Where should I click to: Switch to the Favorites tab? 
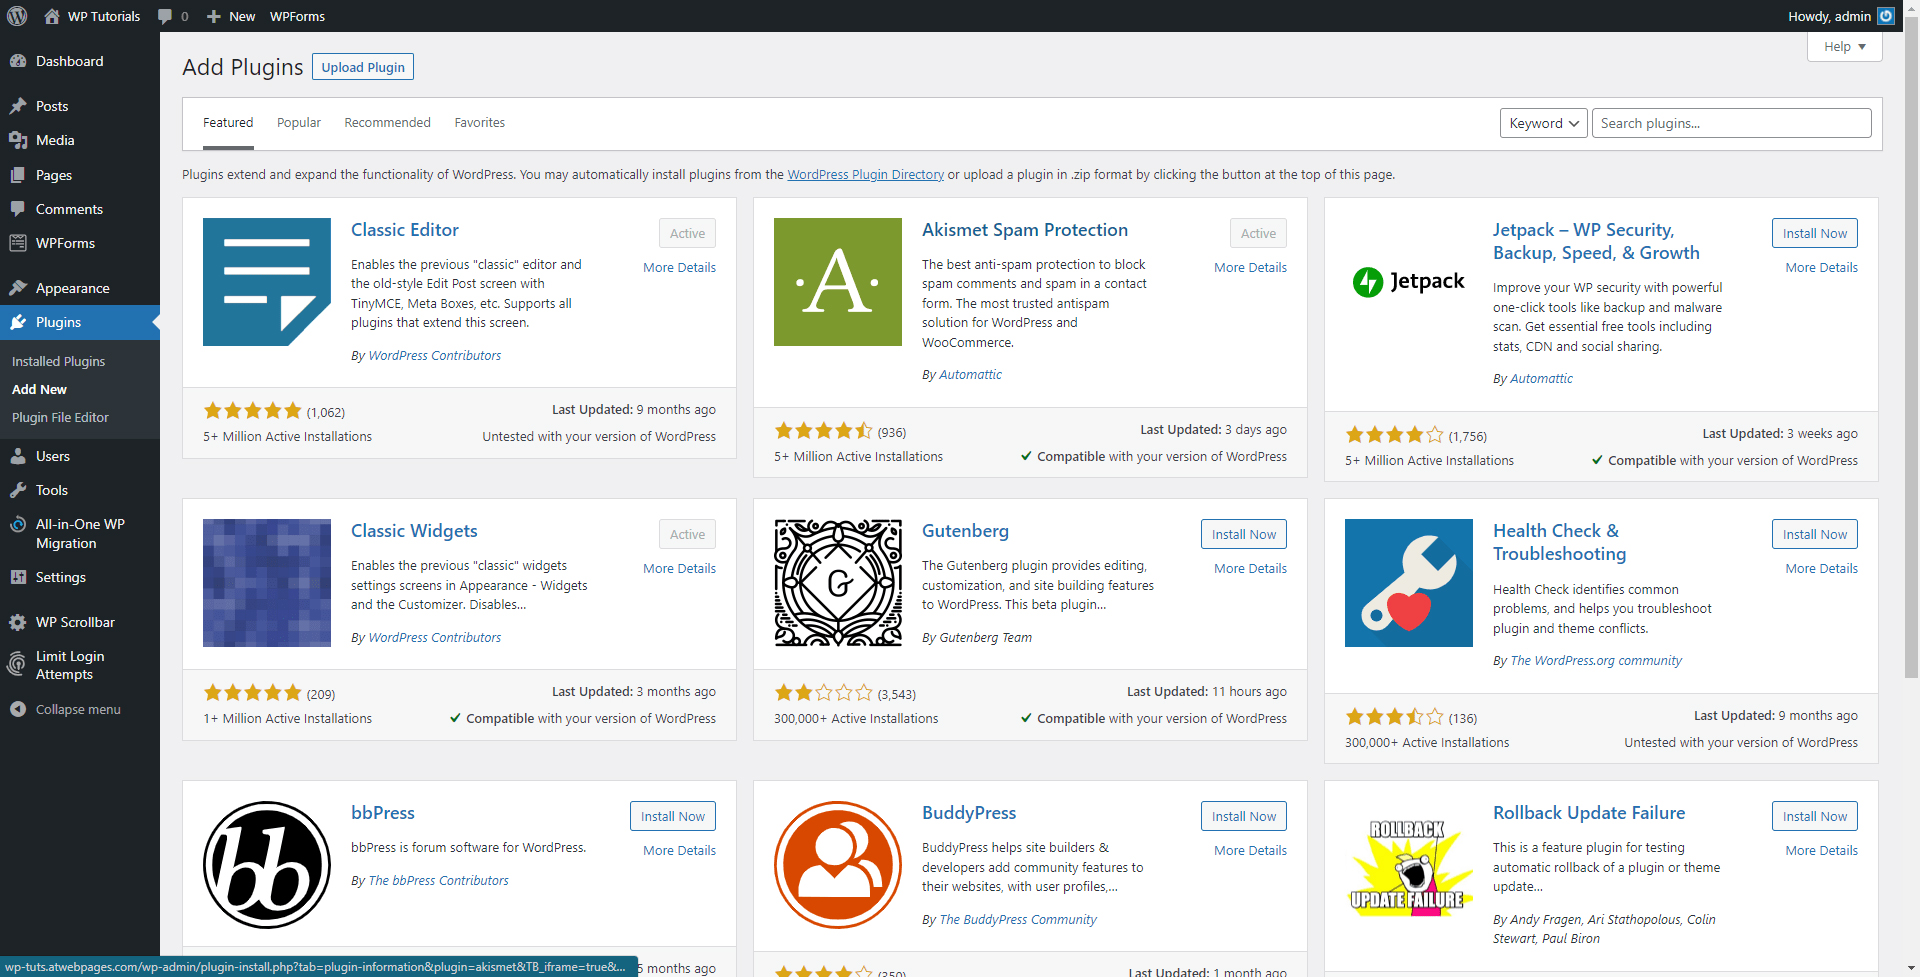[x=479, y=123]
